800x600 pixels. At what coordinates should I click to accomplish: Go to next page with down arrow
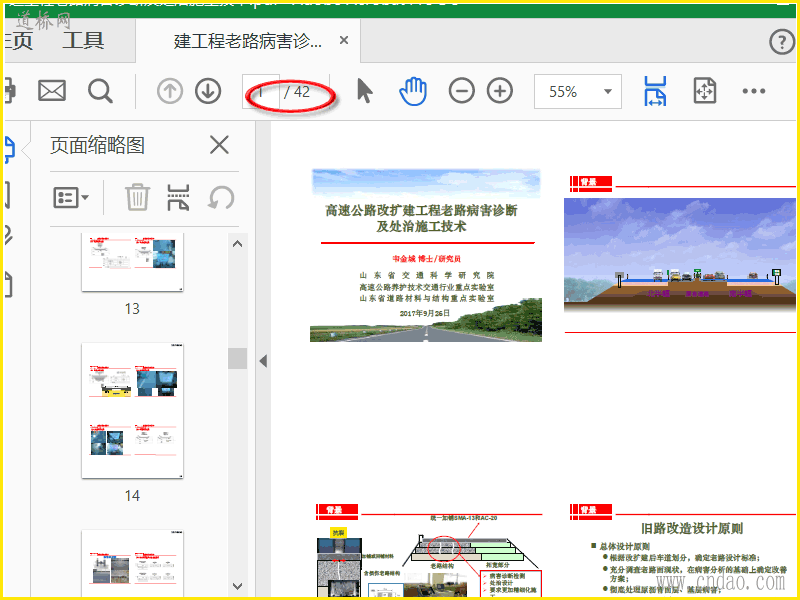click(x=208, y=92)
